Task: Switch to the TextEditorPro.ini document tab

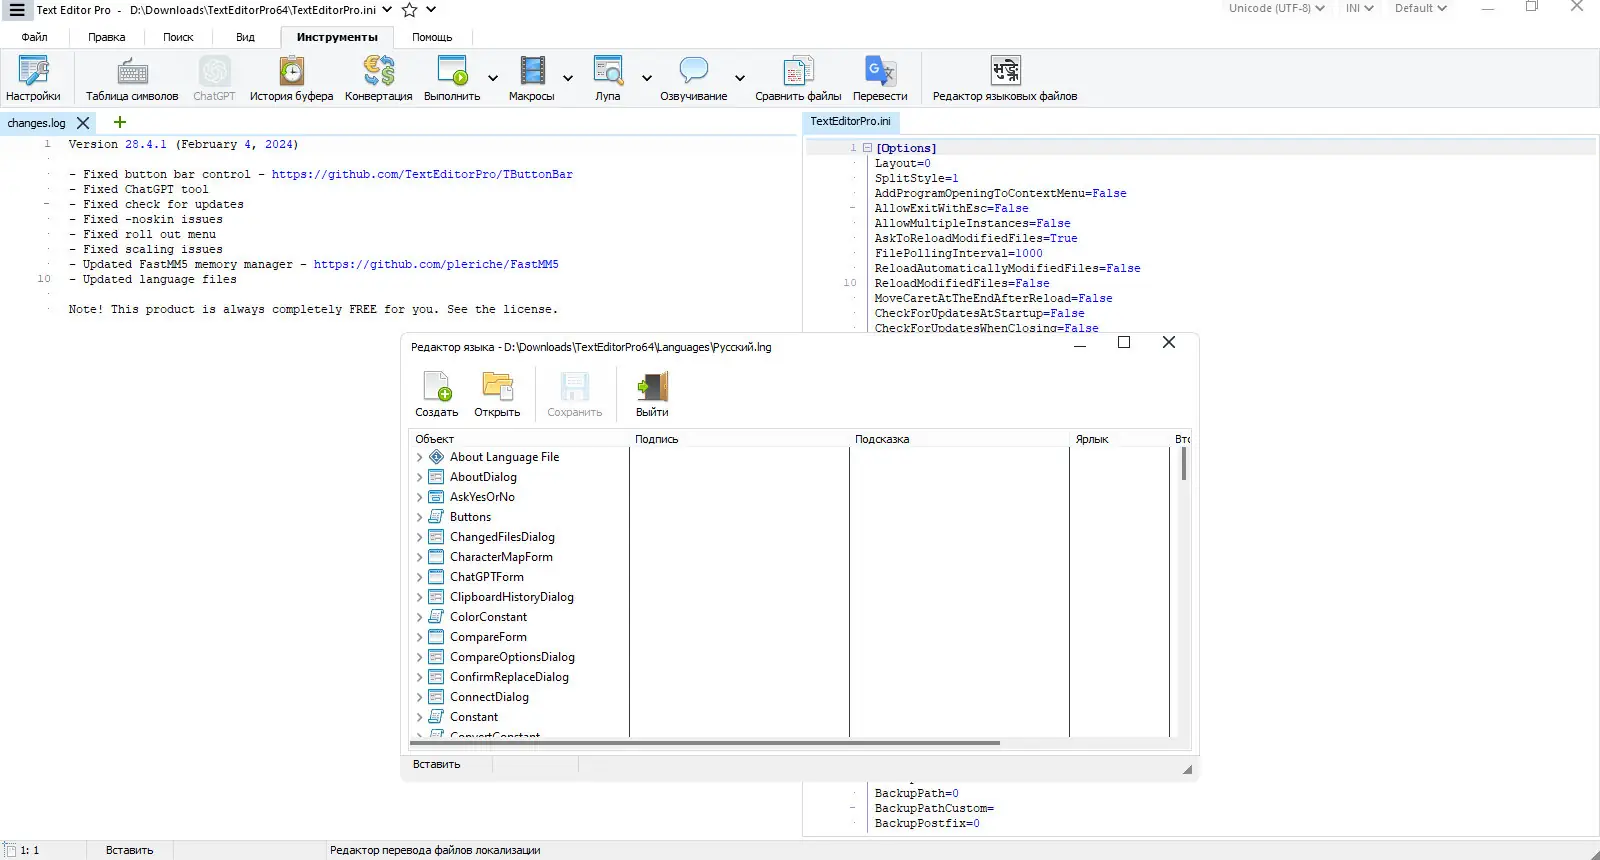Action: pos(850,121)
